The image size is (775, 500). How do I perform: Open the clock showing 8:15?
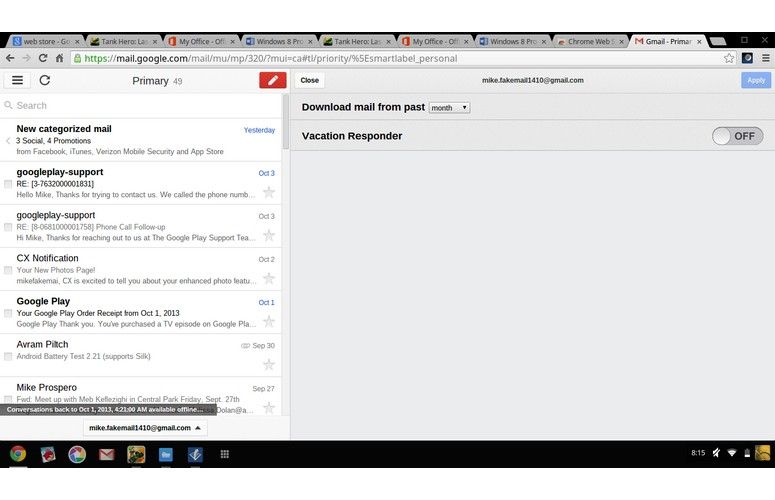point(698,453)
